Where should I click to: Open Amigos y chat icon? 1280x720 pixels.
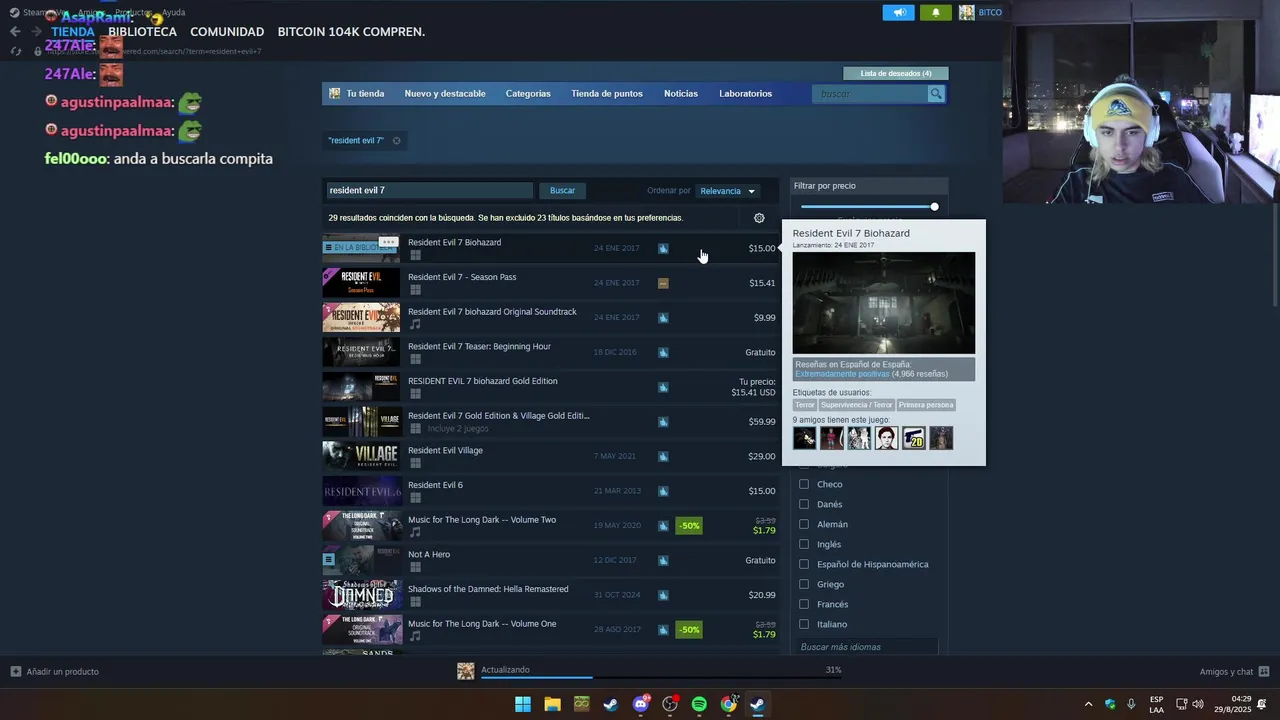[1264, 671]
